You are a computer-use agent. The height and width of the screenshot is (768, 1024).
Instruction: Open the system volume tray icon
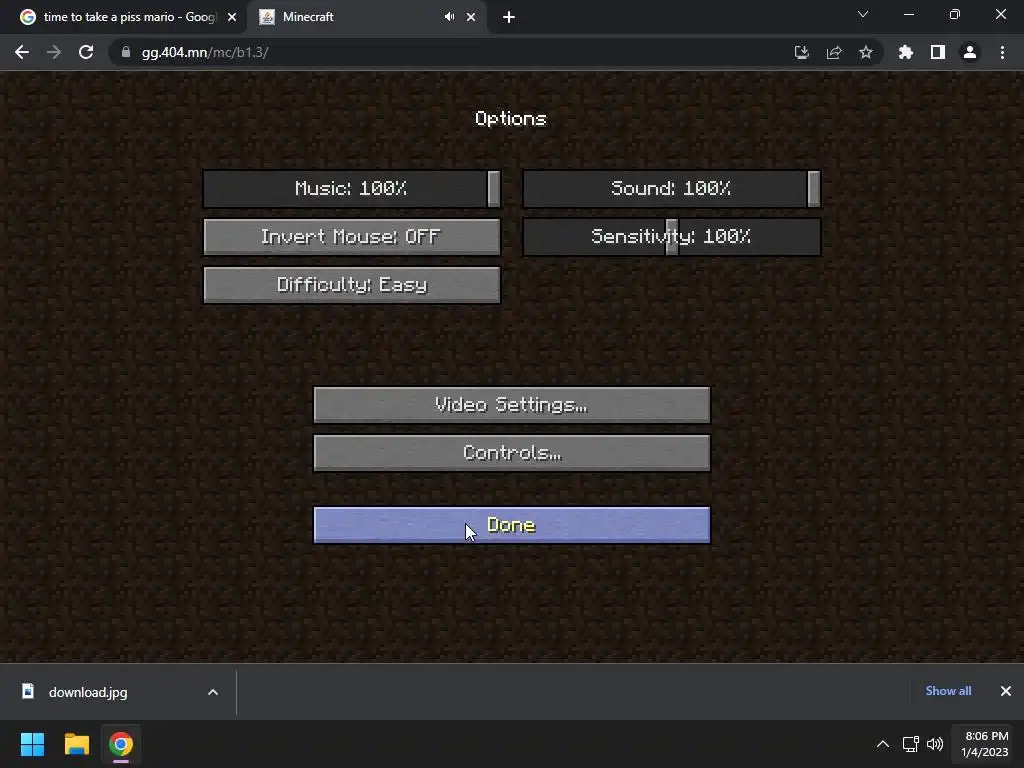coord(935,744)
